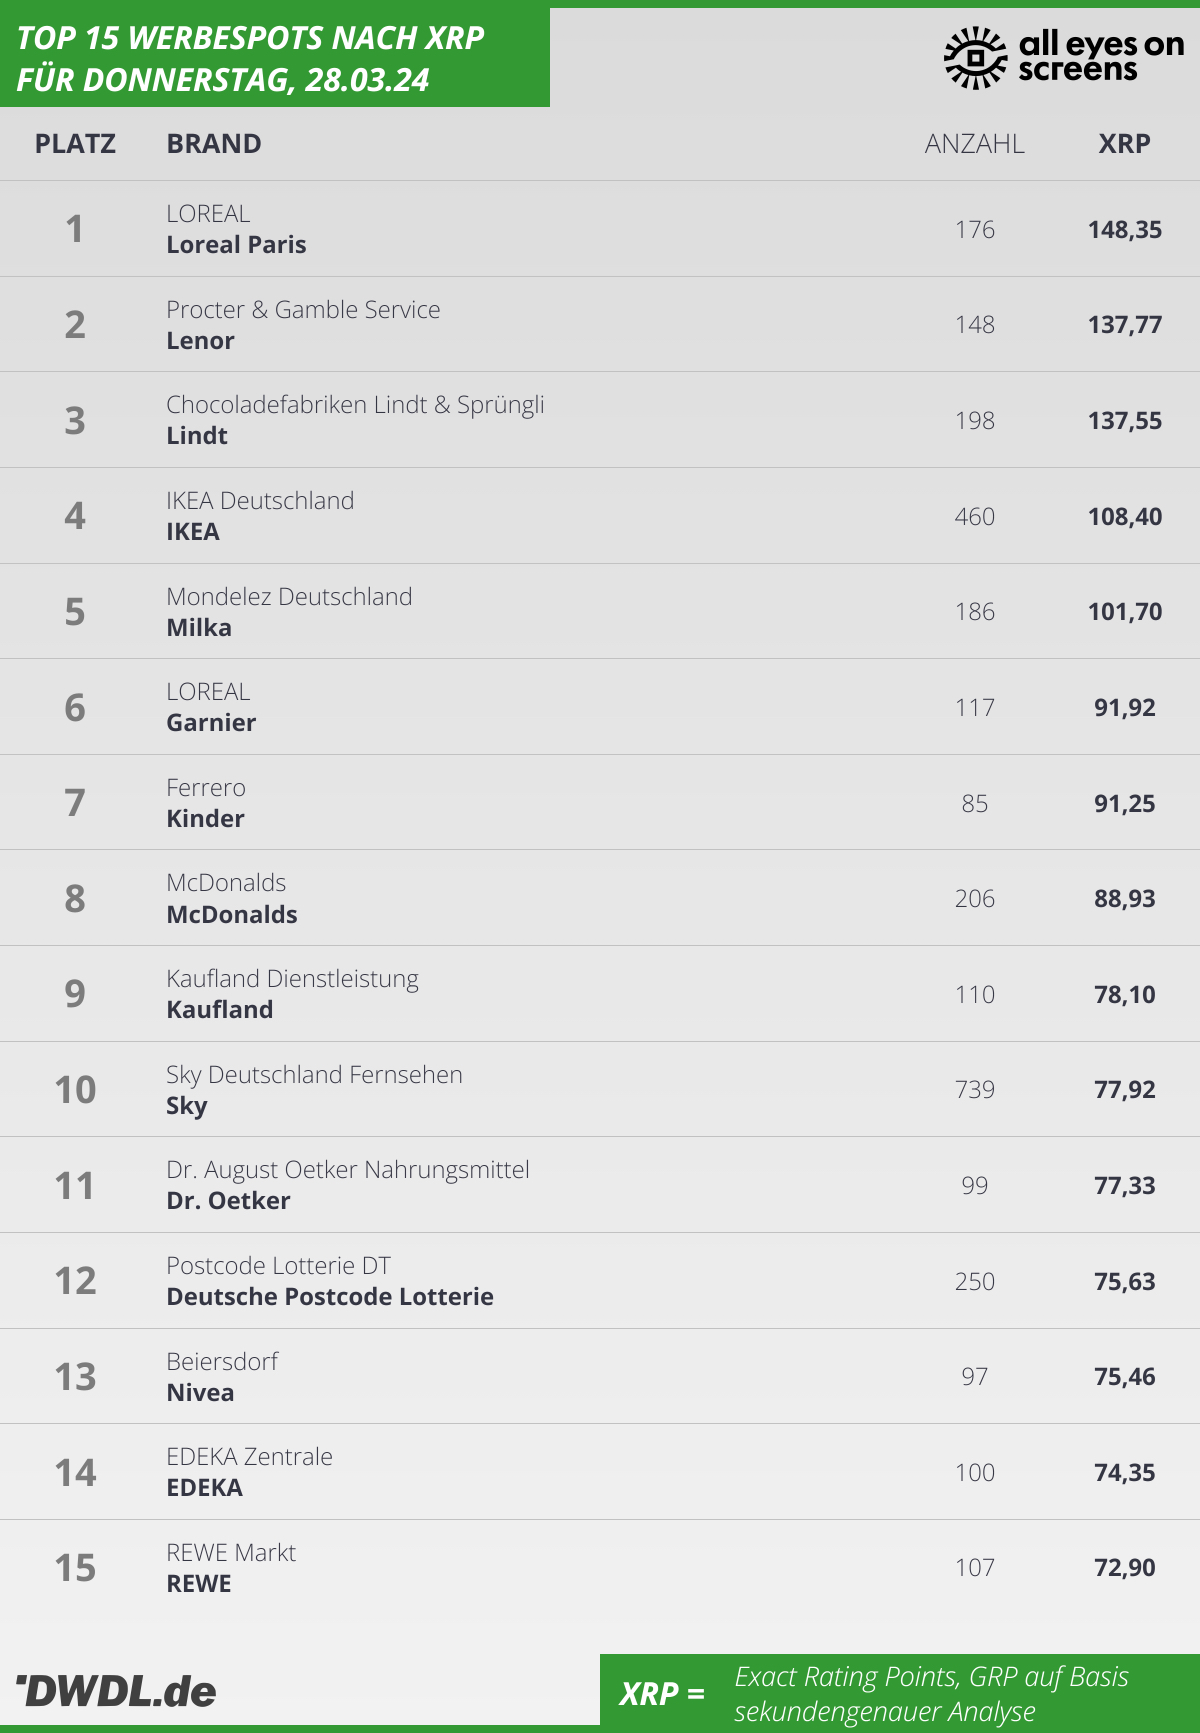Viewport: 1200px width, 1733px height.
Task: Select rank number 15 for REWE
Action: click(75, 1568)
